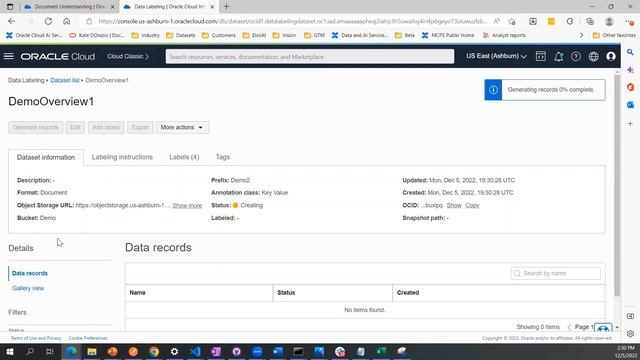Image resolution: width=640 pixels, height=360 pixels.
Task: Open Windows taskbar search
Action: point(30,351)
